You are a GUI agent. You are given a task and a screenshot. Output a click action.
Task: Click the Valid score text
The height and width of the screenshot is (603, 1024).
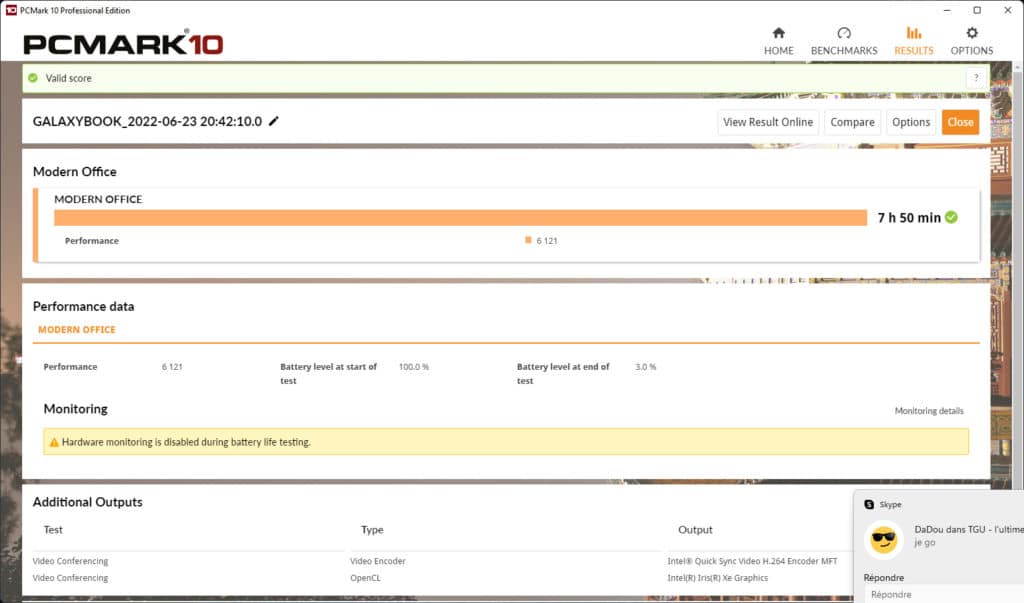pyautogui.click(x=69, y=78)
